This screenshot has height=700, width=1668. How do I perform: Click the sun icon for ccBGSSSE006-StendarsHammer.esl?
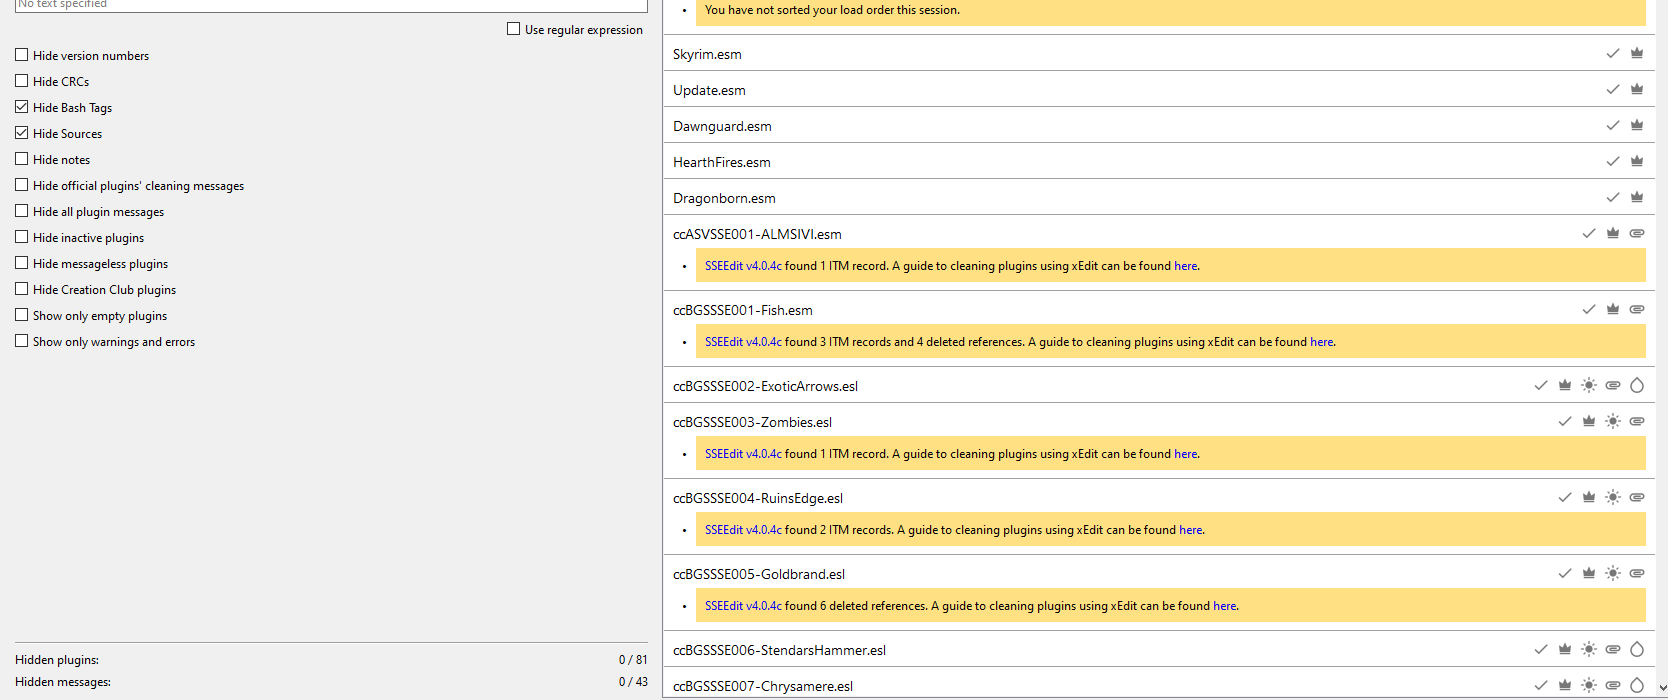1589,650
